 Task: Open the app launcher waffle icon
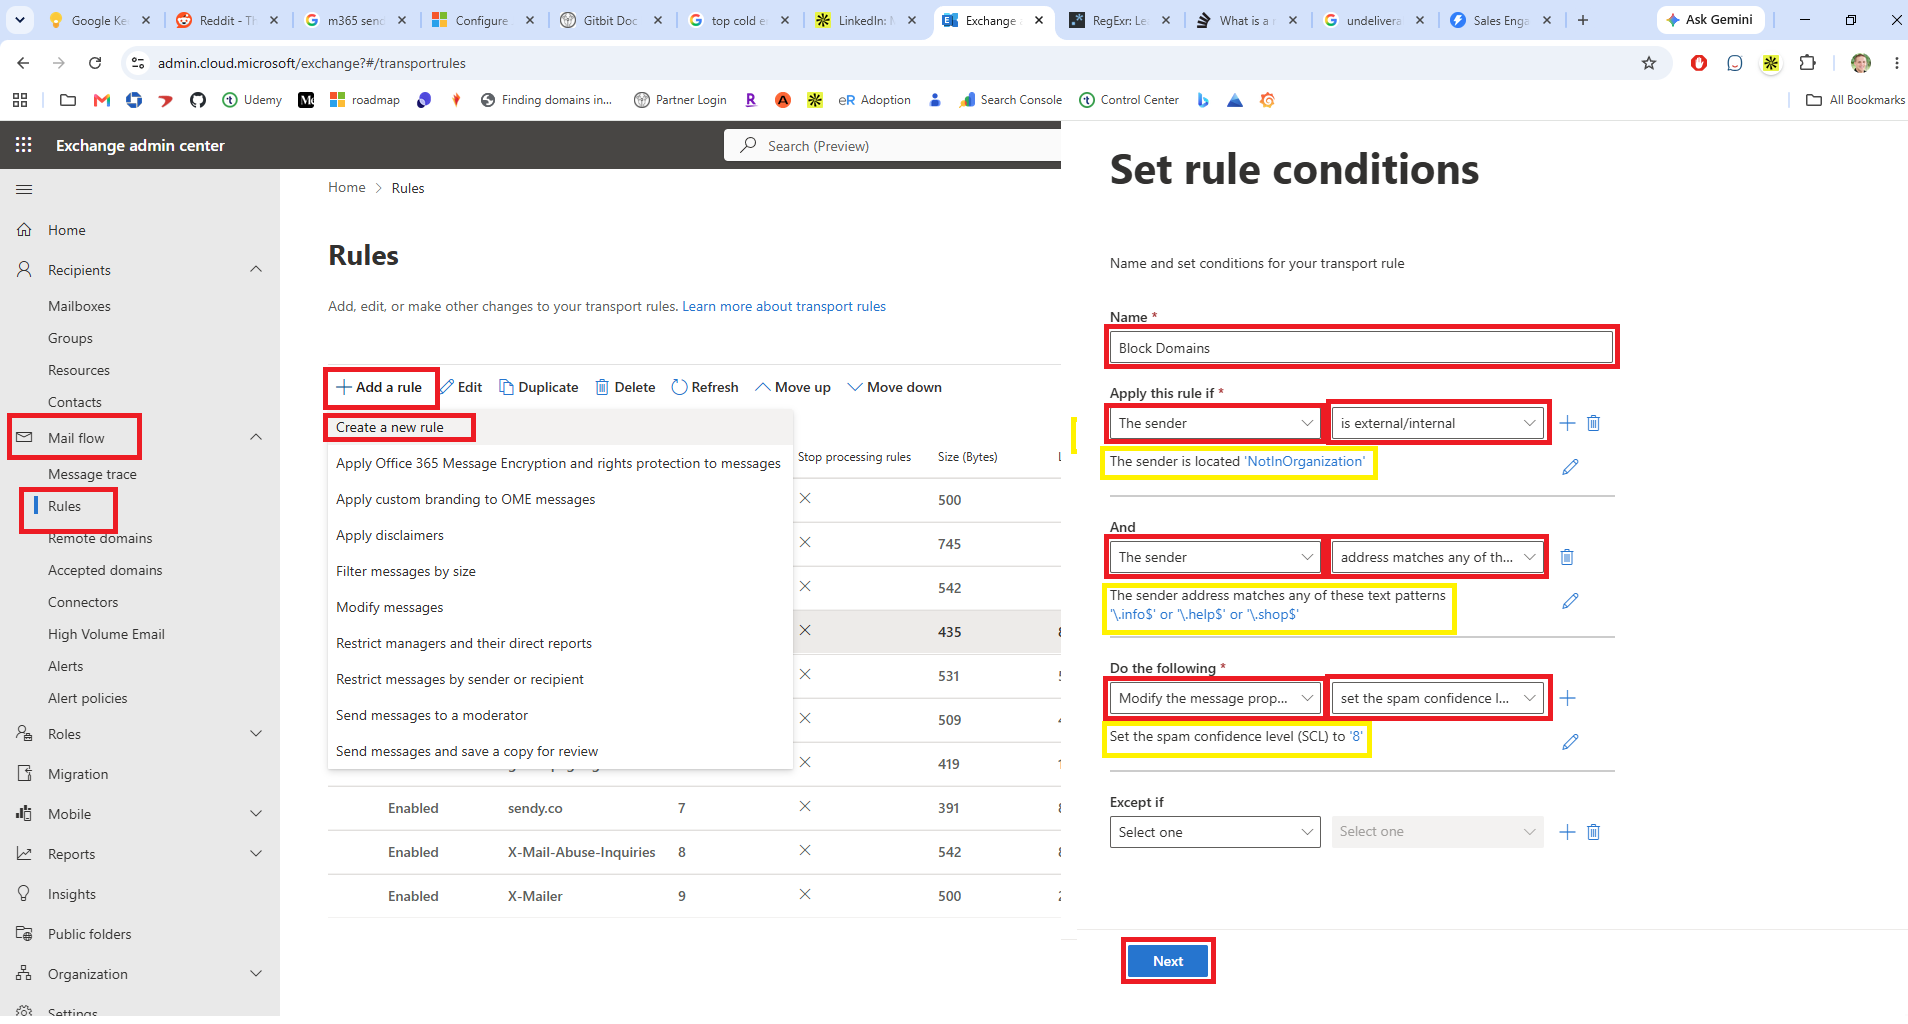[24, 145]
